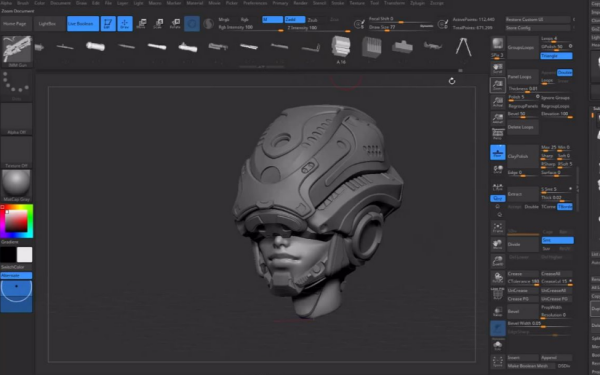Image resolution: width=600 pixels, height=375 pixels.
Task: Click the Zoom canvas icon
Action: point(497,85)
